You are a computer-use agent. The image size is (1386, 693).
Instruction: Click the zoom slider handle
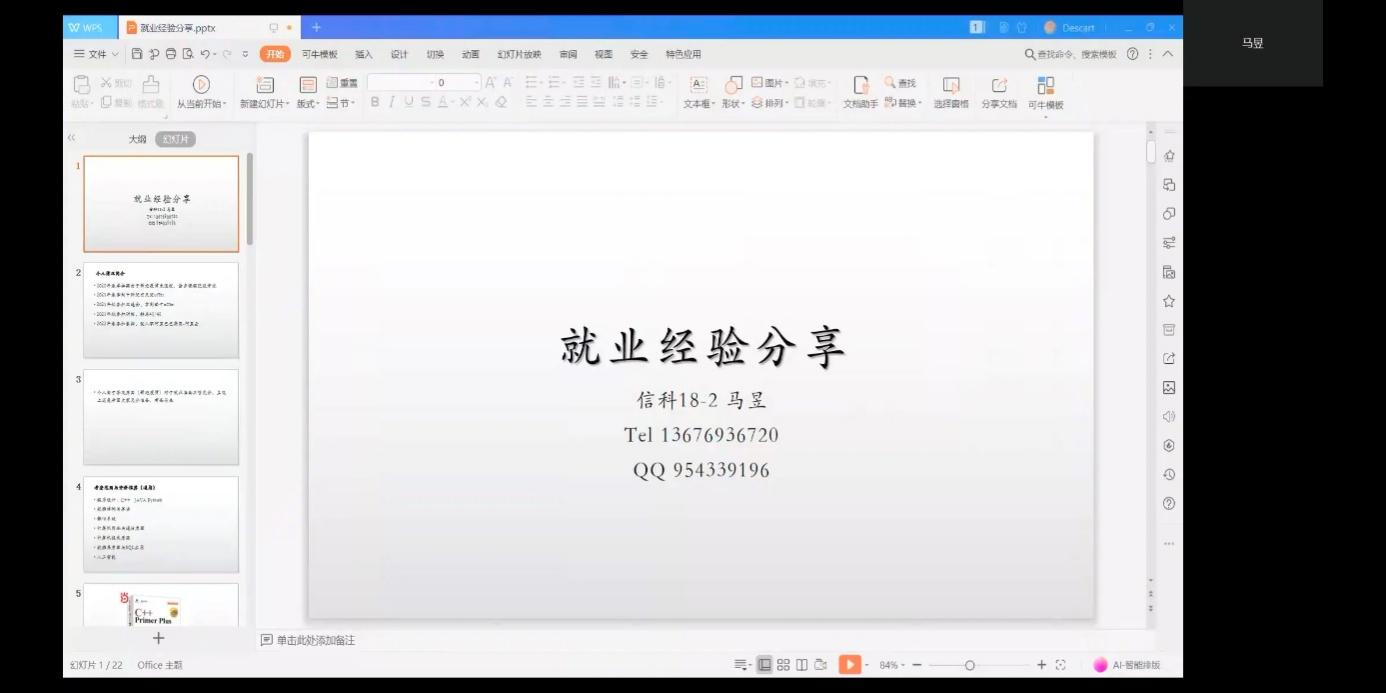(x=969, y=665)
